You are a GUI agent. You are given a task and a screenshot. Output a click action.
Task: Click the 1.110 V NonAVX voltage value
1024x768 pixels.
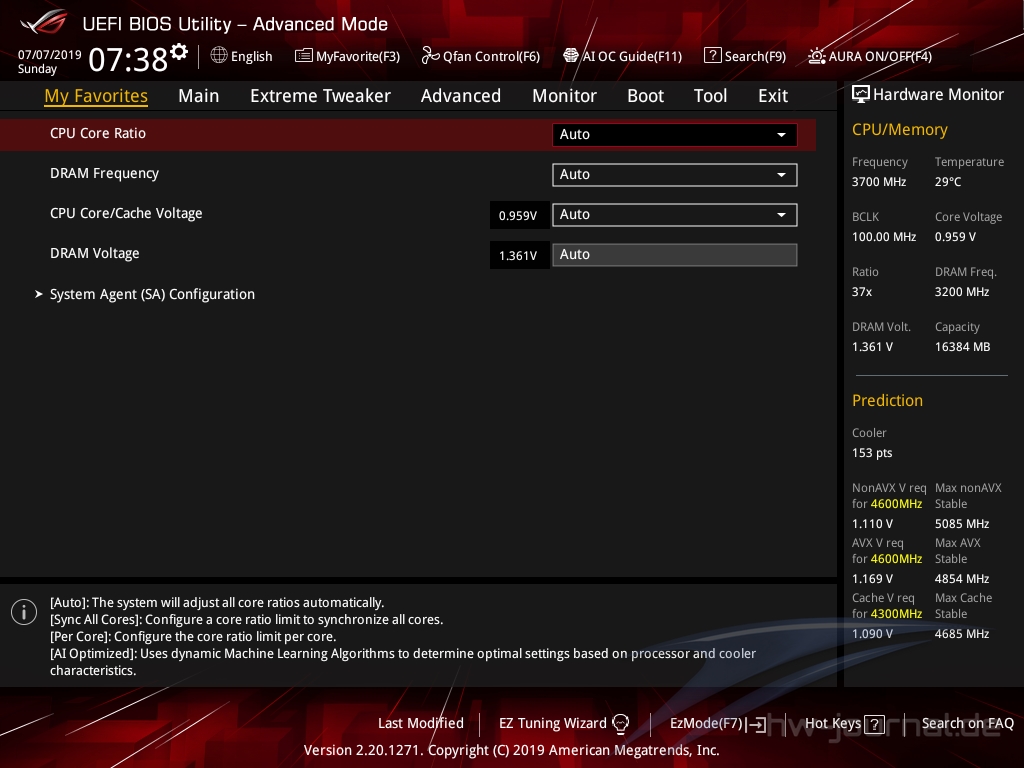(872, 524)
